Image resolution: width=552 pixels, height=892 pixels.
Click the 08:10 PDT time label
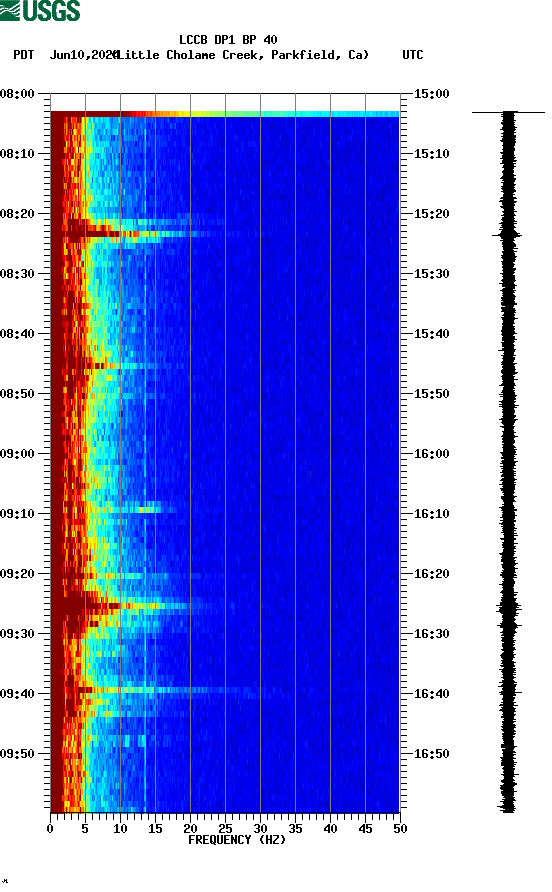17,154
